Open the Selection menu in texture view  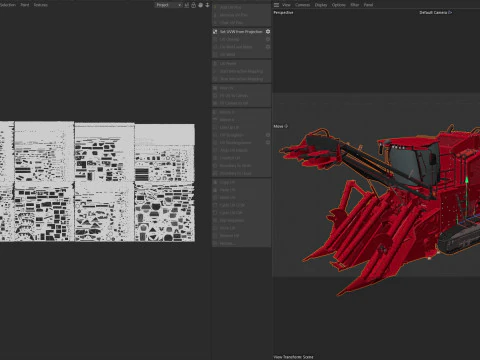pyautogui.click(x=8, y=5)
